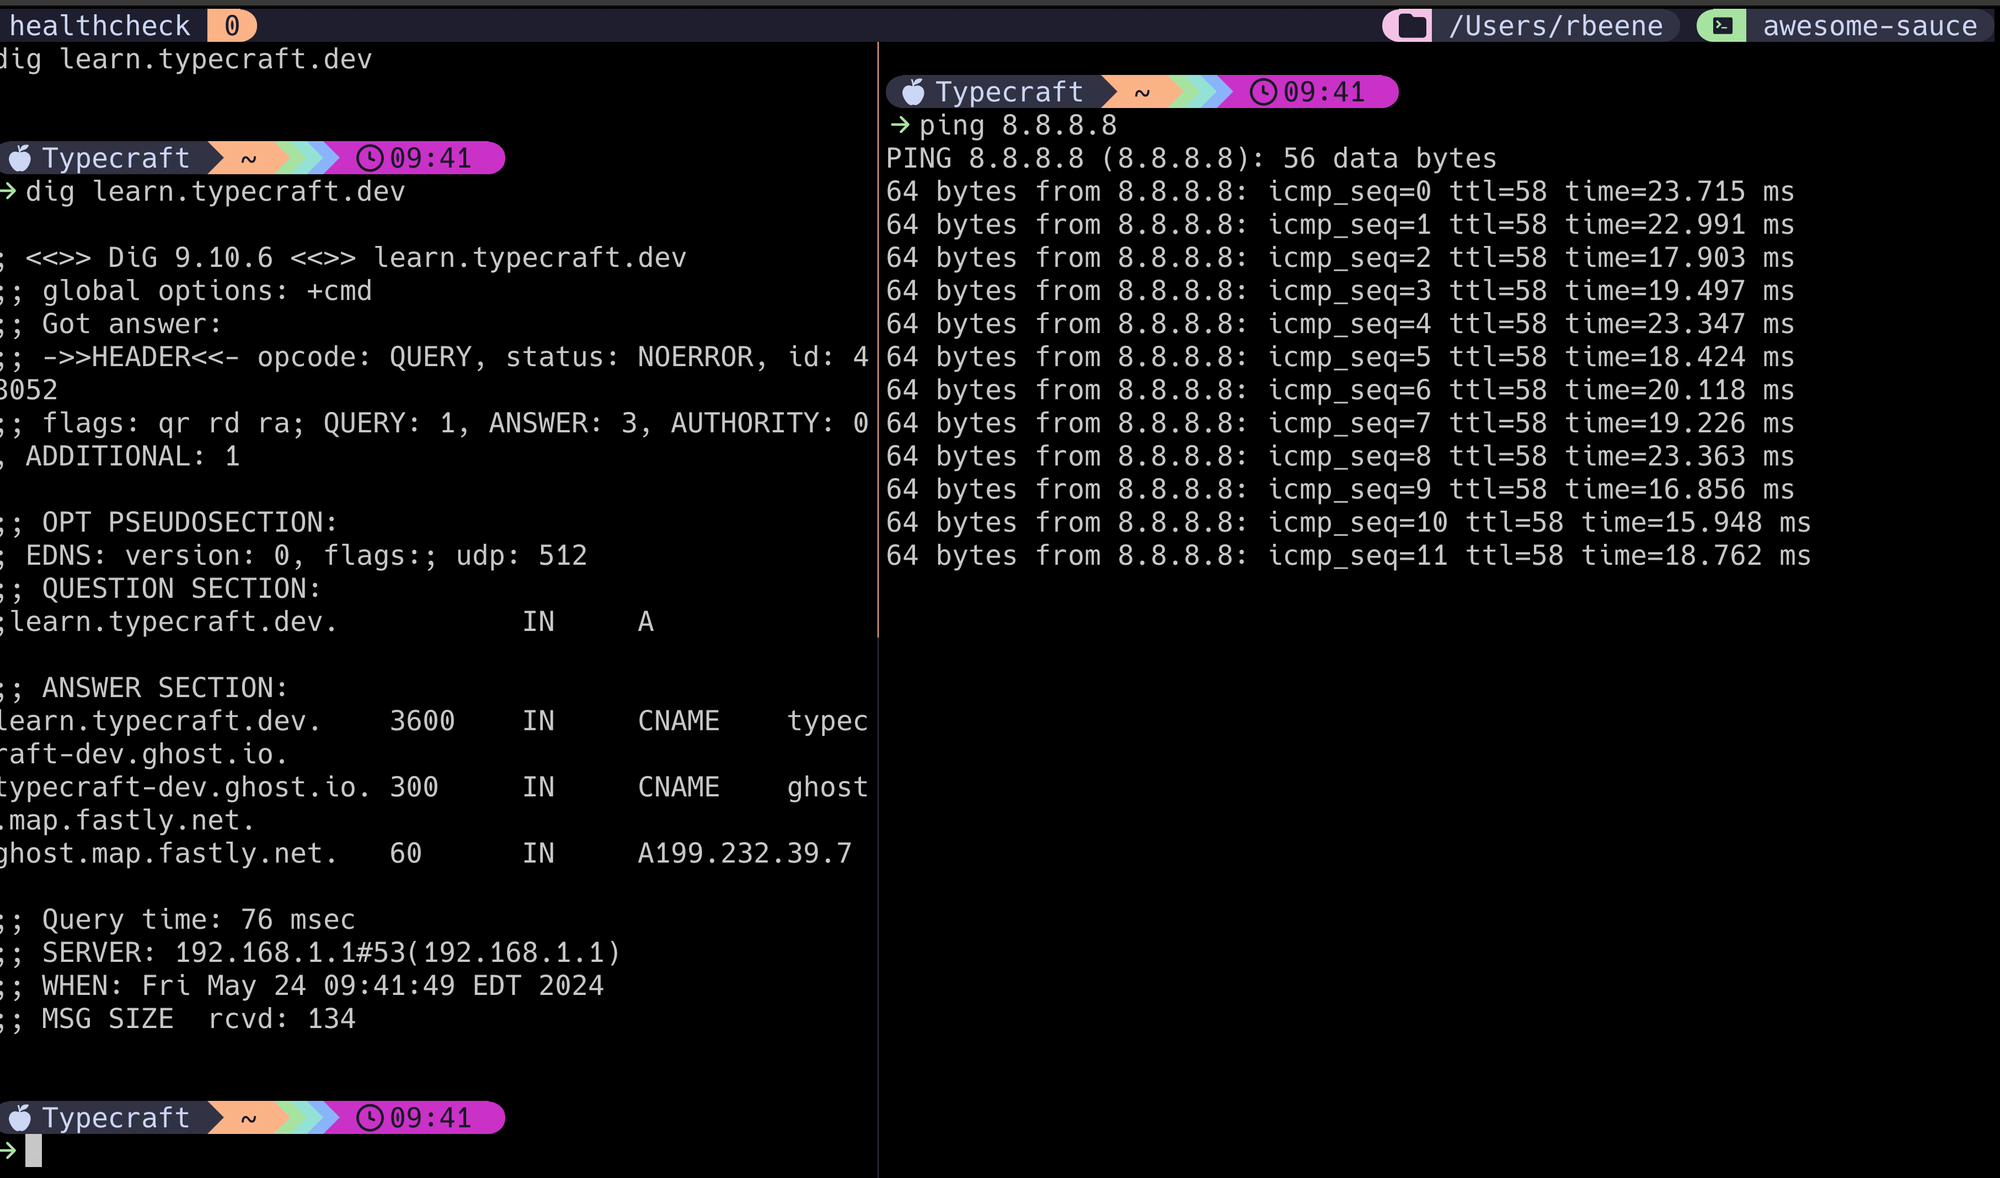Select the healthcheck session name in status bar
The height and width of the screenshot is (1178, 2000).
(99, 26)
